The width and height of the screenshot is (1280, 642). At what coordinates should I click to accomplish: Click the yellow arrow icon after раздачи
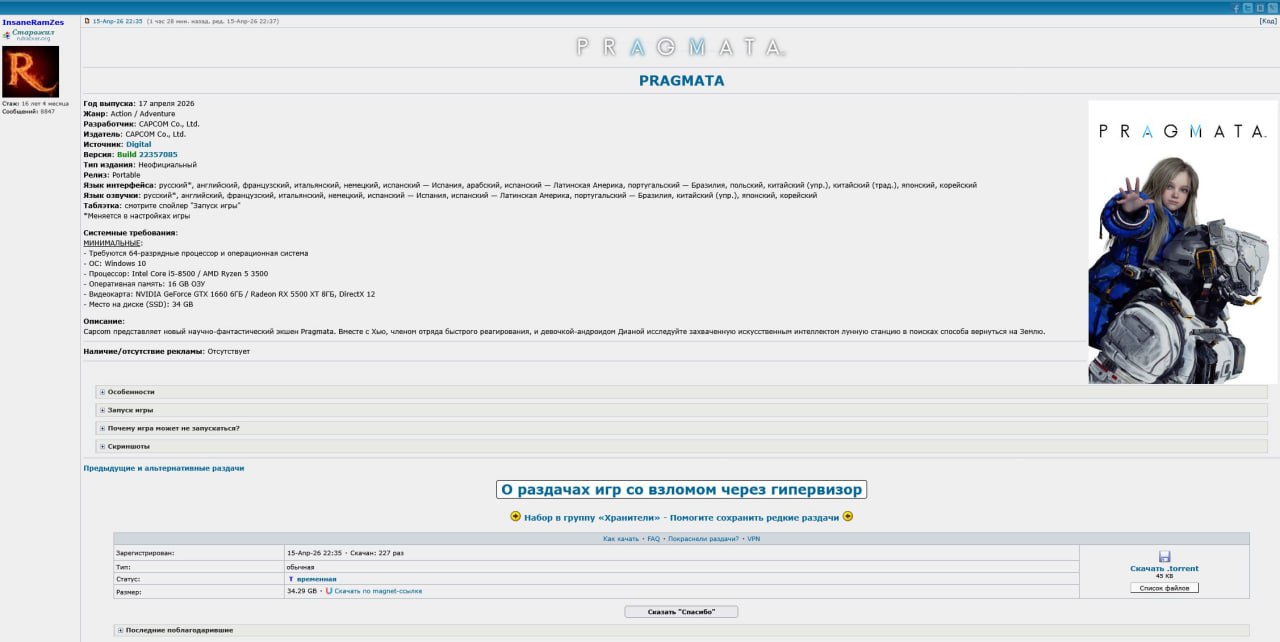847,517
